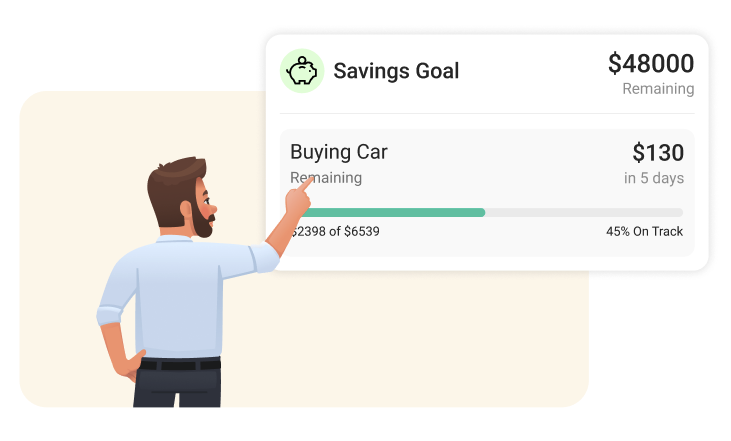Click the "in 5 days" text
Viewport: 731px width, 441px height.
pos(653,178)
